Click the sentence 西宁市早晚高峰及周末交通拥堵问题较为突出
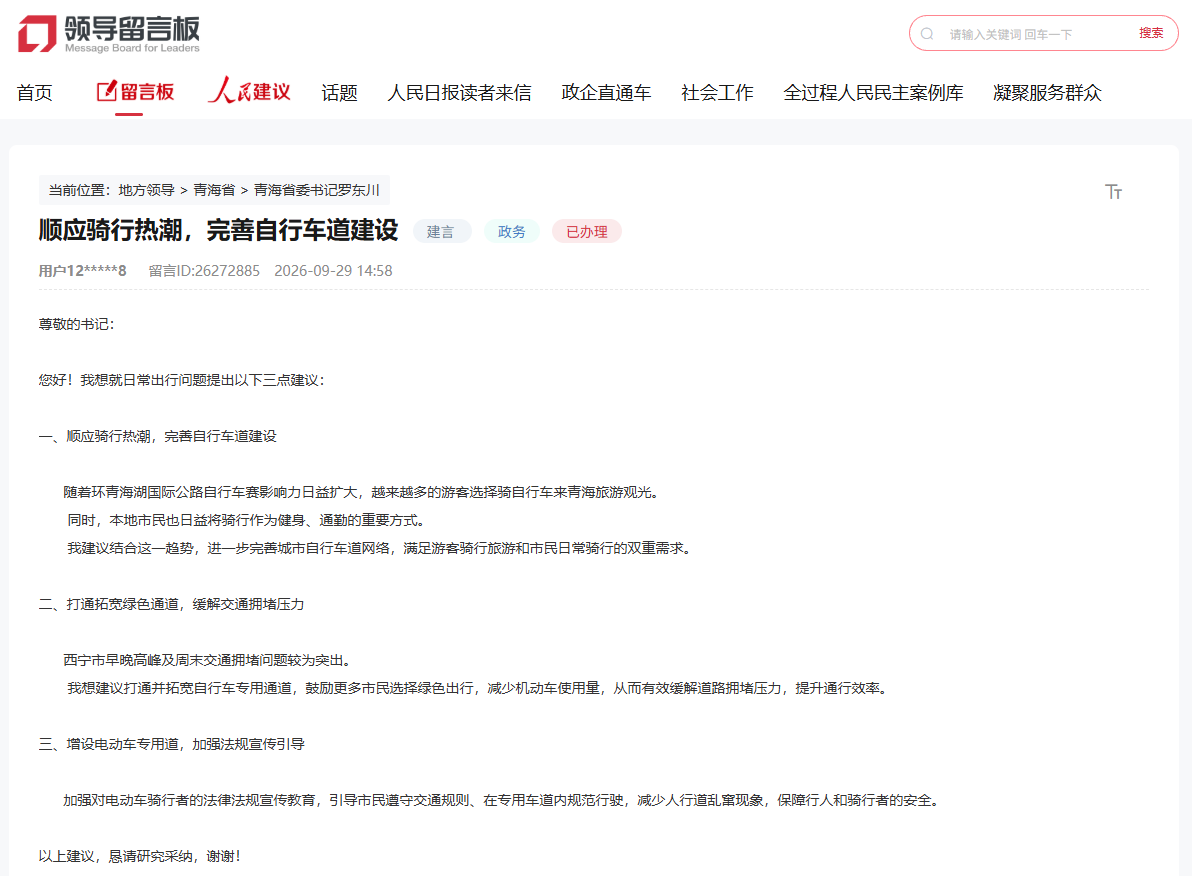 208,661
